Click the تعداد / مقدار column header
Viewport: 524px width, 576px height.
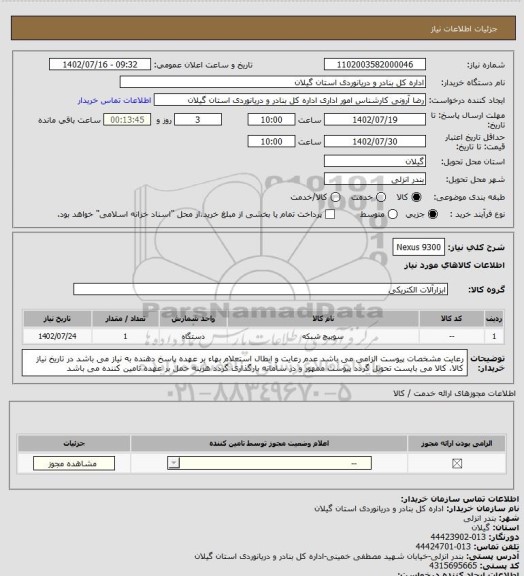125,318
